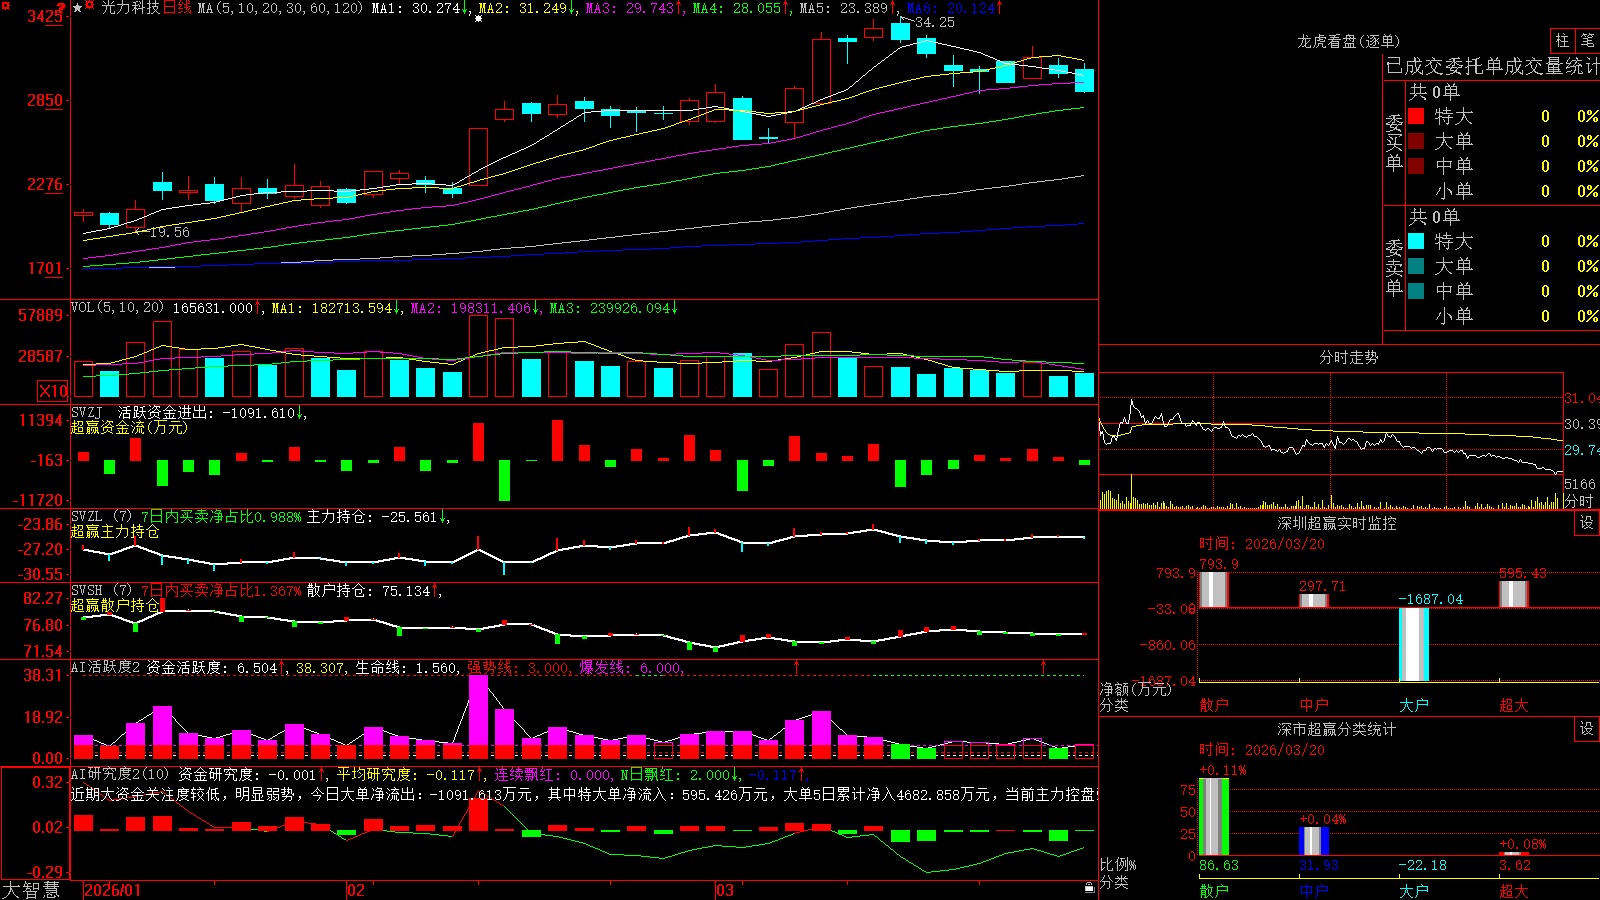Image resolution: width=1600 pixels, height=900 pixels.
Task: Click the X10 volume scale icon
Action: (53, 391)
